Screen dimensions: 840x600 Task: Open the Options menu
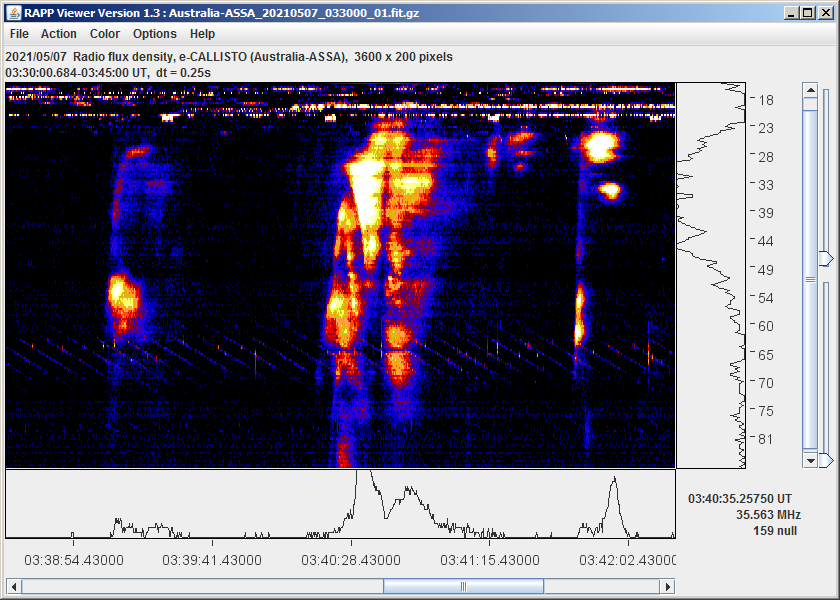[x=155, y=34]
